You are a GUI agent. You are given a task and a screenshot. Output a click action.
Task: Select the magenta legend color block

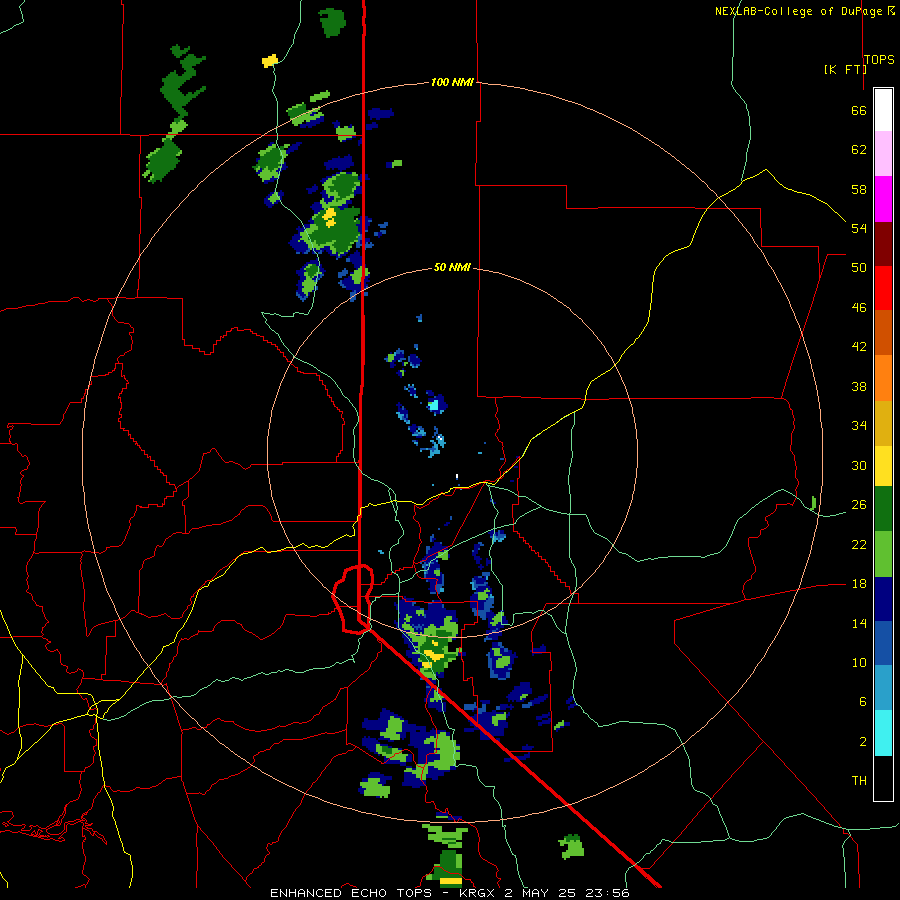[883, 199]
